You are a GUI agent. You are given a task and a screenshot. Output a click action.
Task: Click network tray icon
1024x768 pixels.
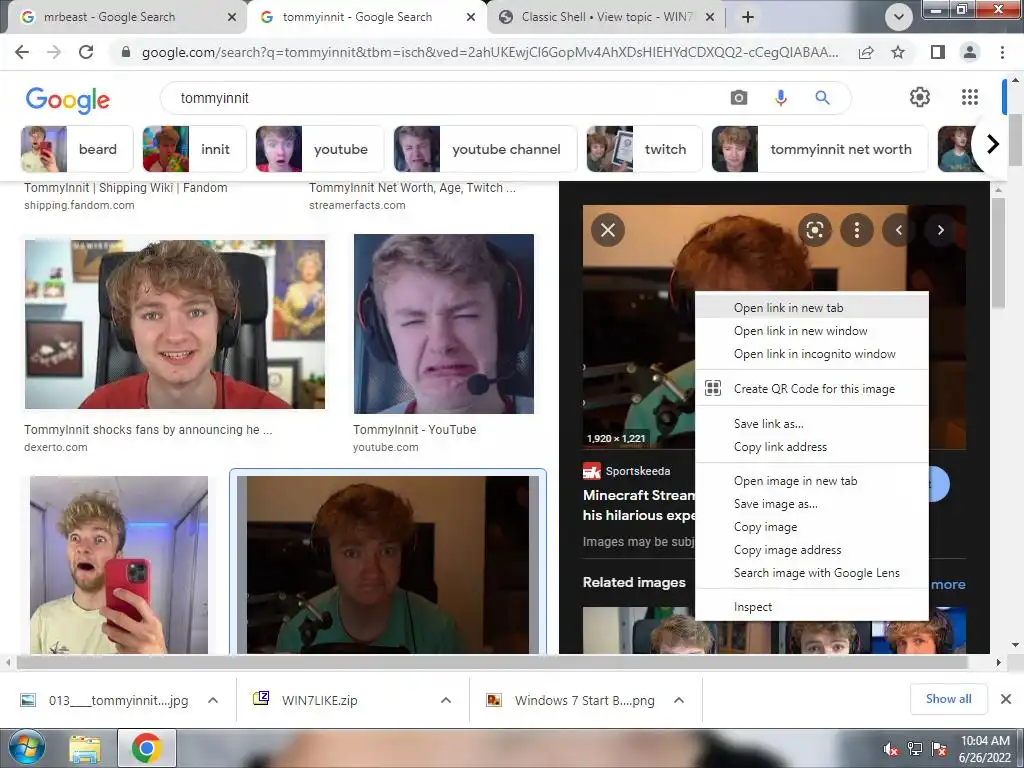click(915, 749)
